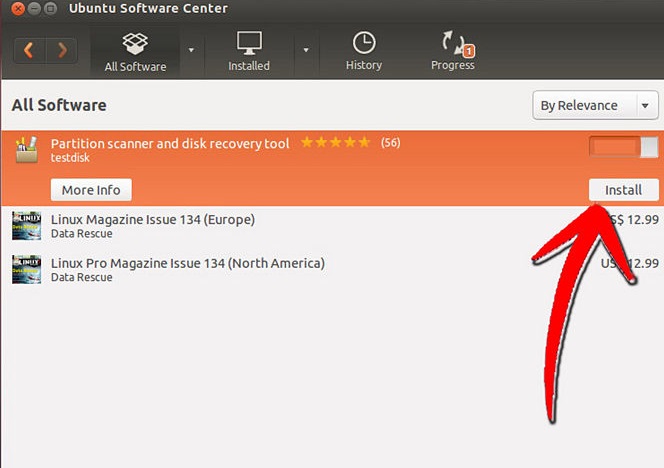664x468 pixels.
Task: Click the install progress bar on testdisk row
Action: click(x=624, y=147)
